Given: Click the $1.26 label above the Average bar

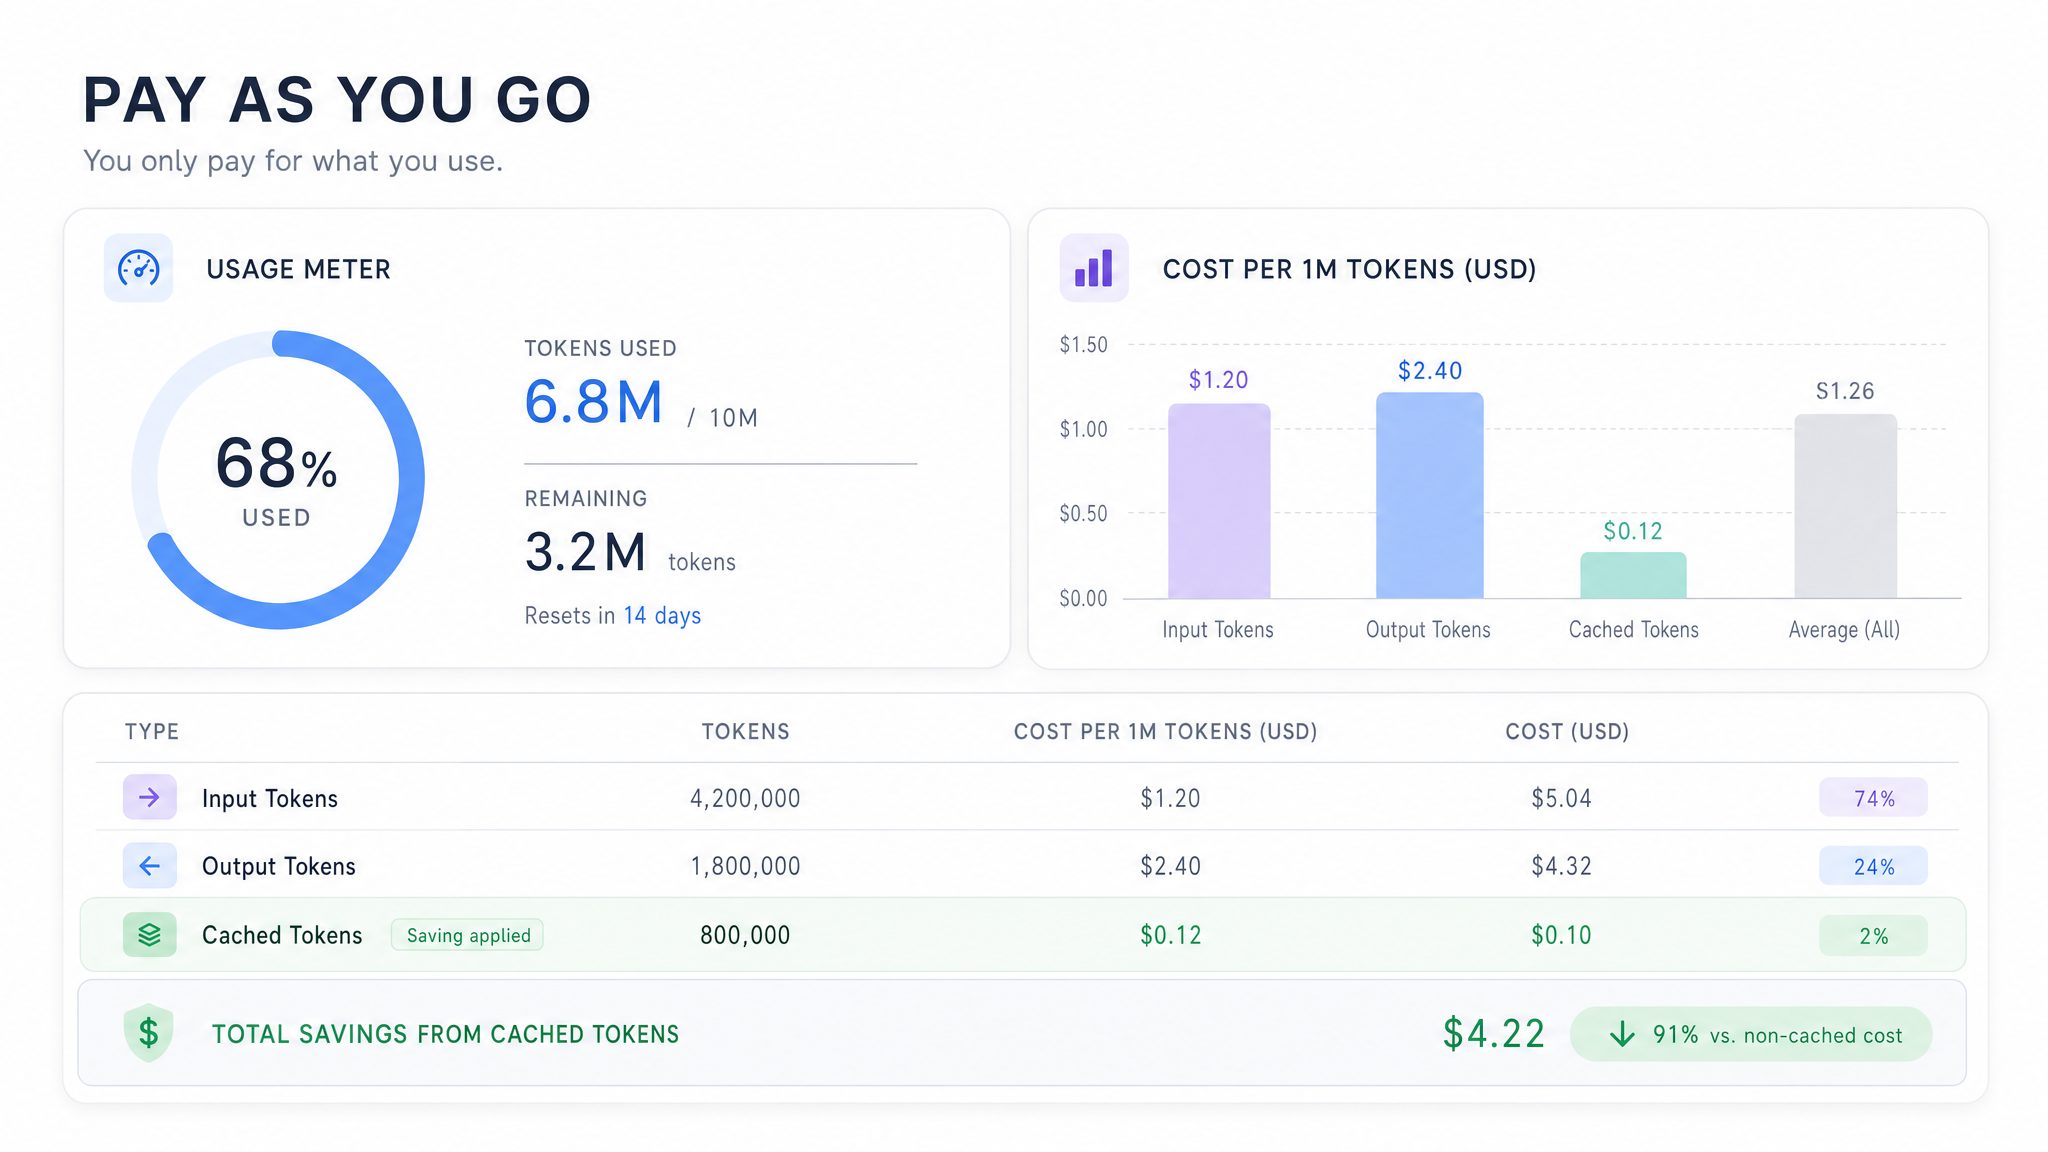Looking at the screenshot, I should (x=1845, y=391).
